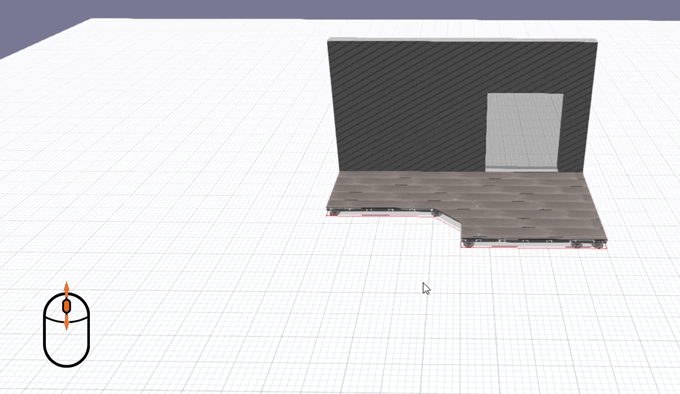The image size is (680, 394).
Task: Select the door opening in the wall
Action: click(524, 132)
